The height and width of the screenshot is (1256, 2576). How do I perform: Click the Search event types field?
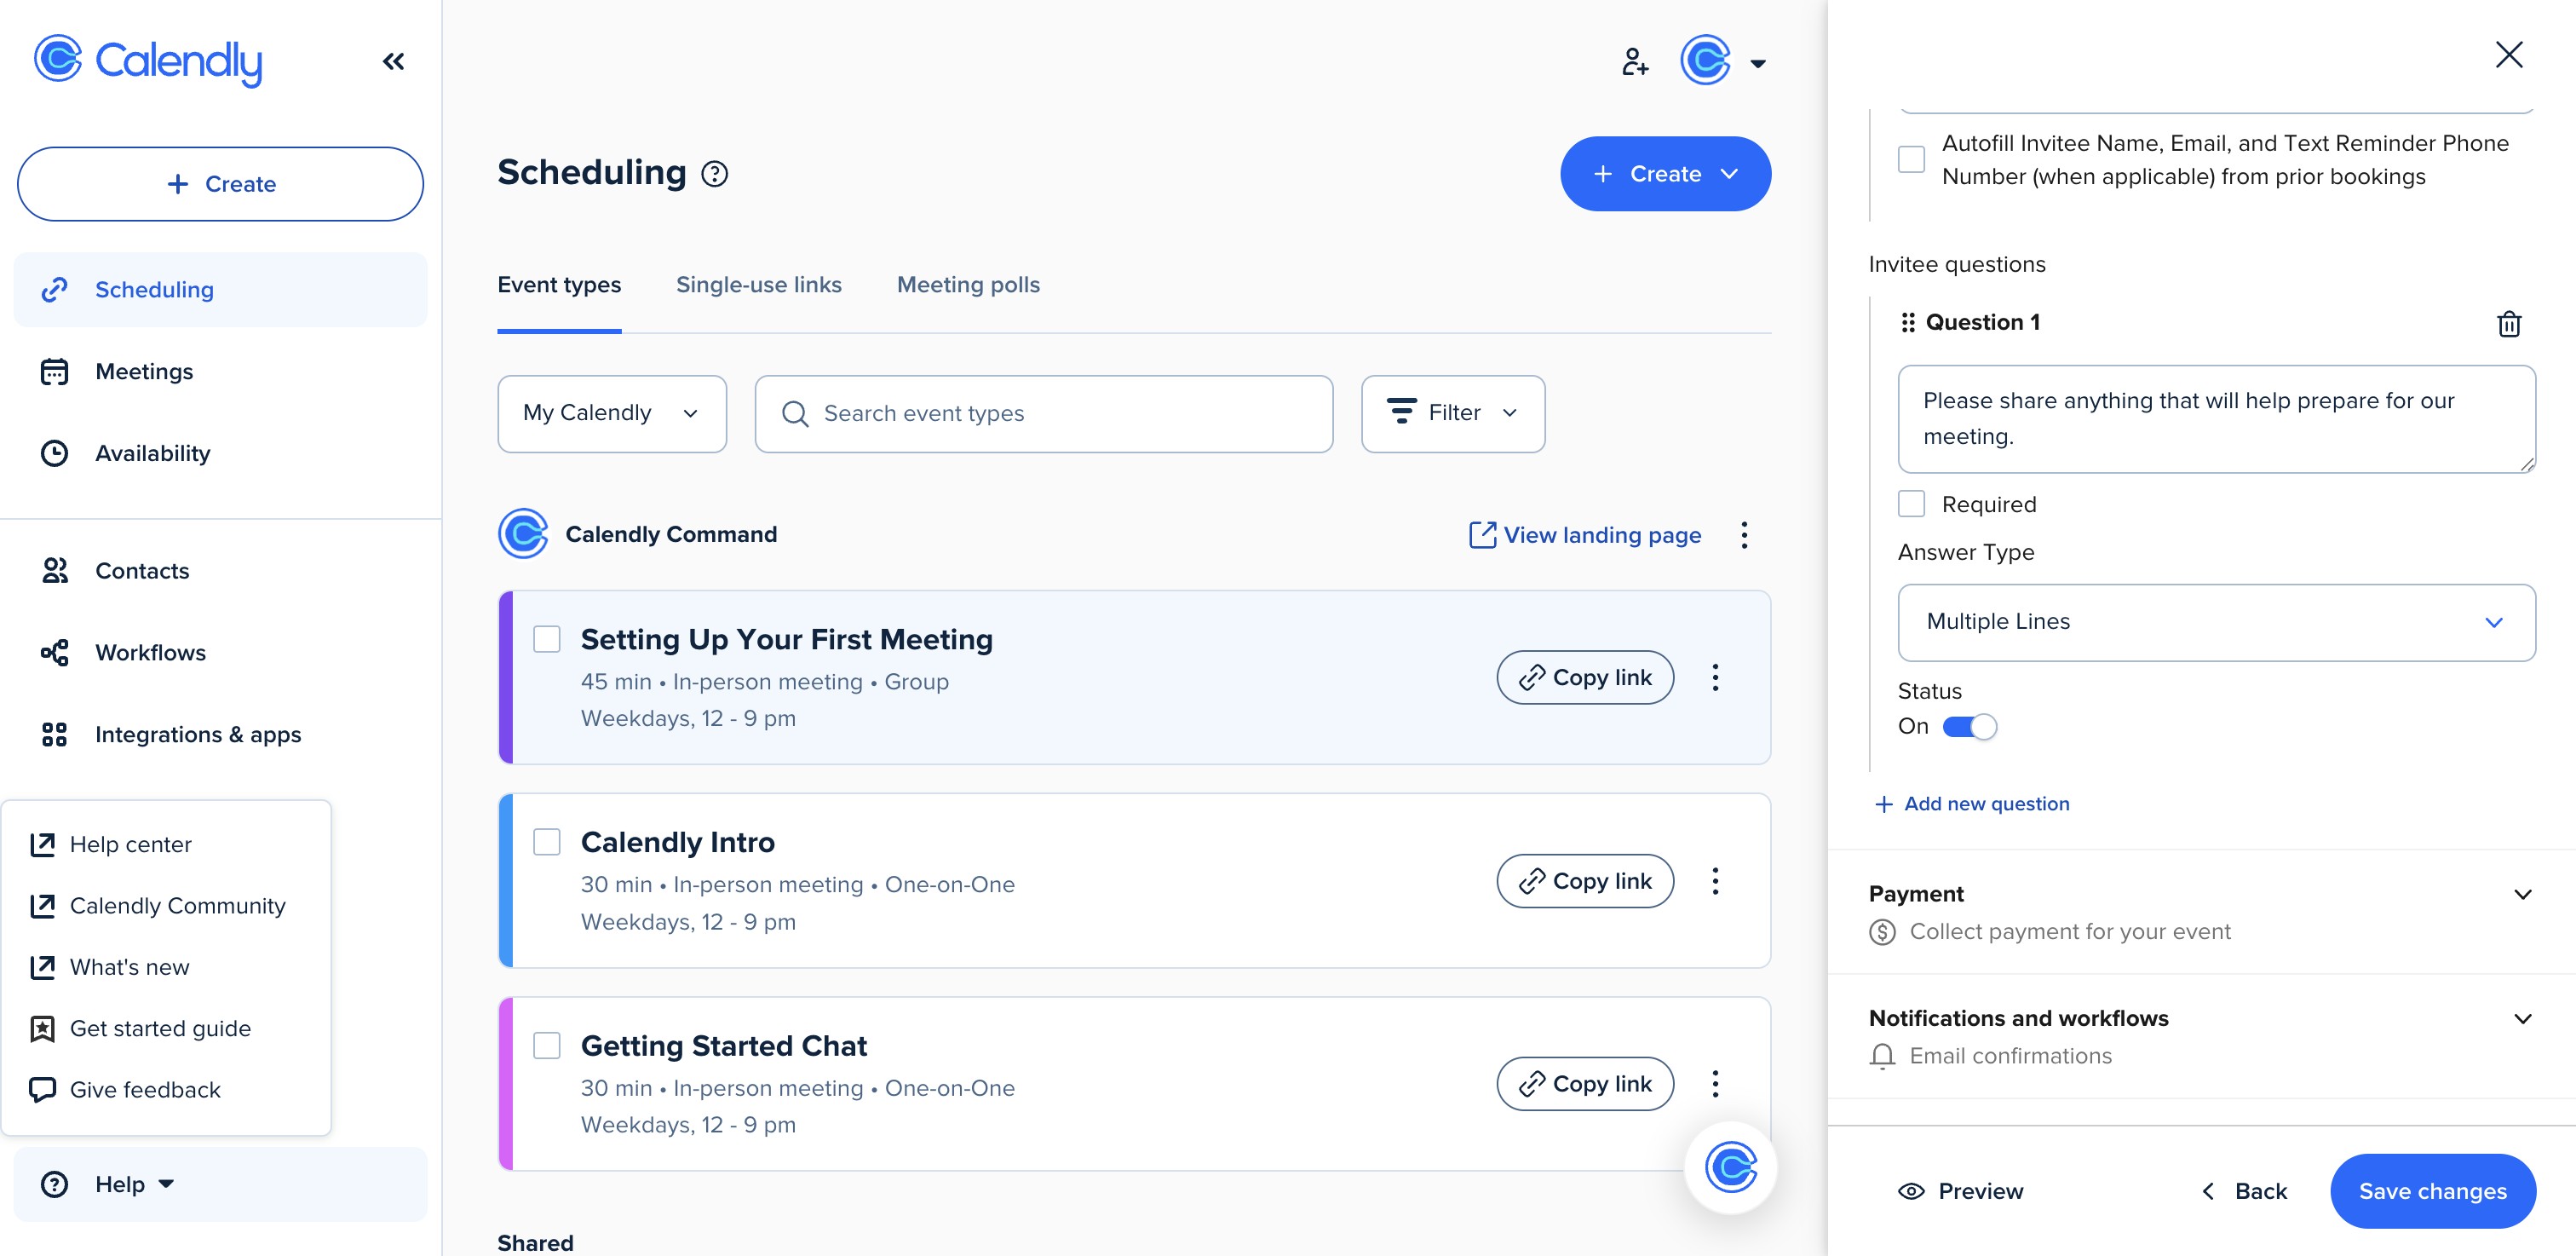point(1043,413)
